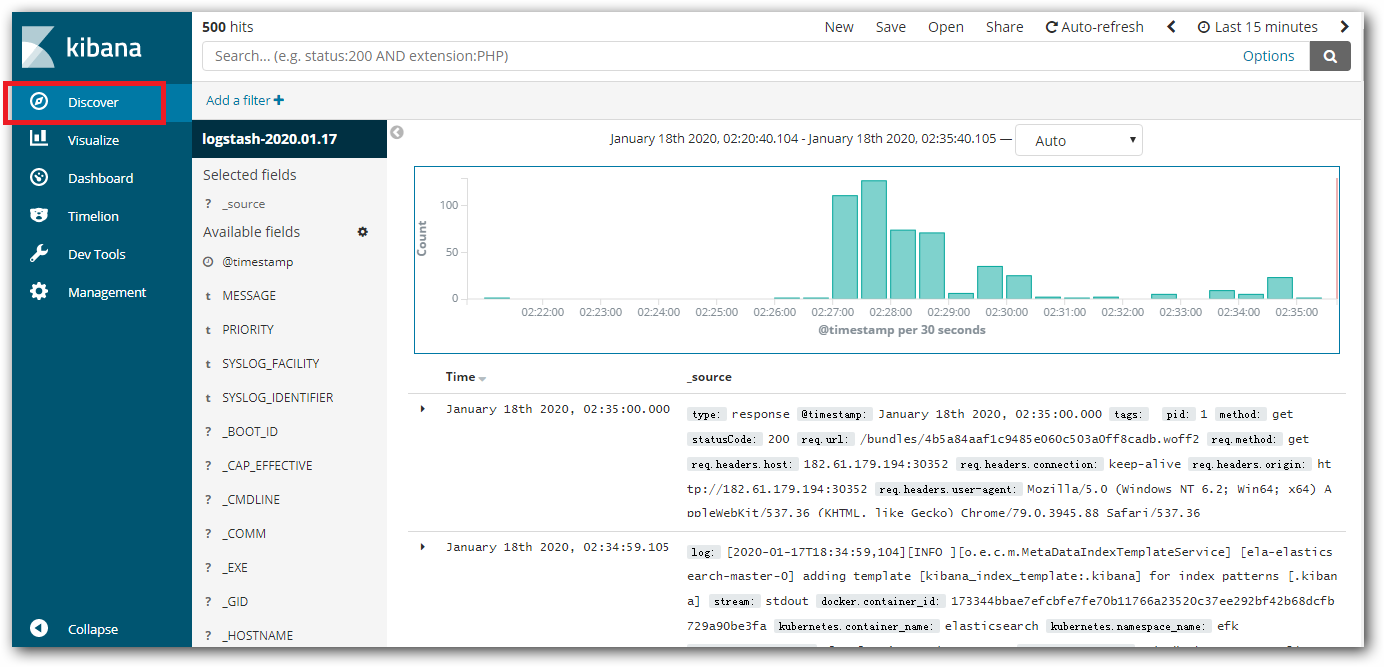Go to the Timelion nav label
Viewport: 1384px width, 667px height.
pos(93,216)
